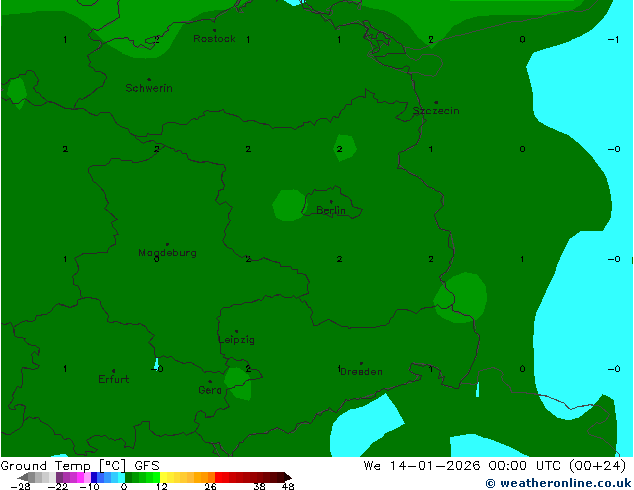Select the Rostock label on the map

(x=214, y=39)
